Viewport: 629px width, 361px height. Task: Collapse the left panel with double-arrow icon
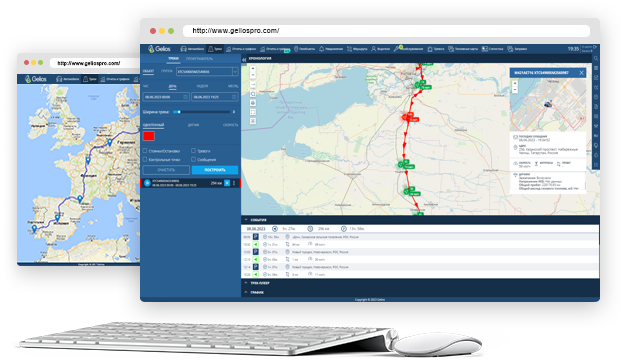pos(244,59)
